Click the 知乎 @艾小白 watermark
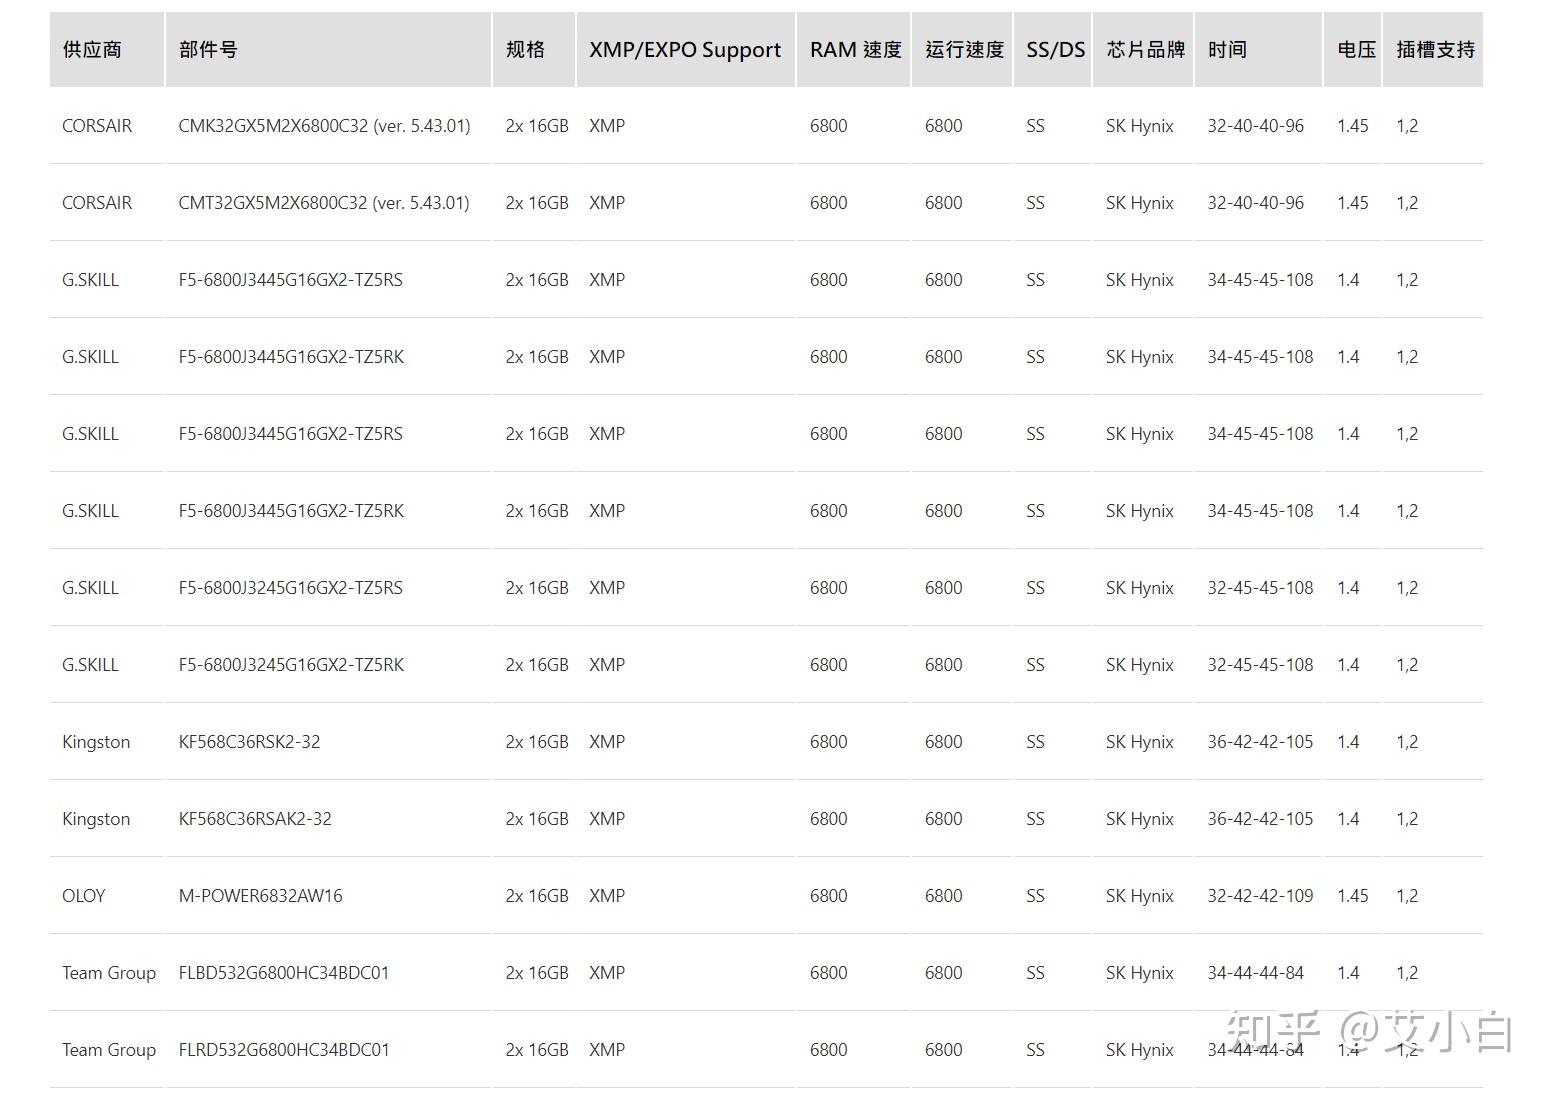The width and height of the screenshot is (1555, 1096). [x=1370, y=1031]
